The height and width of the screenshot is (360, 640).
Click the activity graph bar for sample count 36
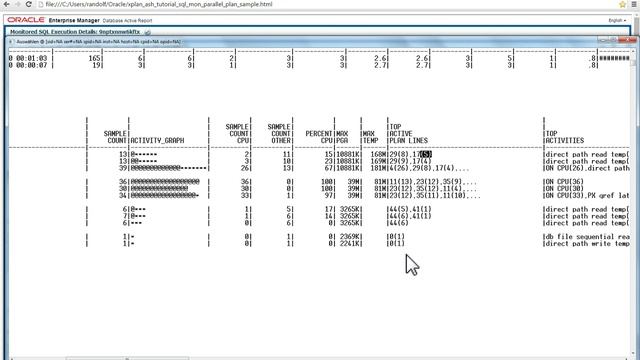pyautogui.click(x=165, y=182)
